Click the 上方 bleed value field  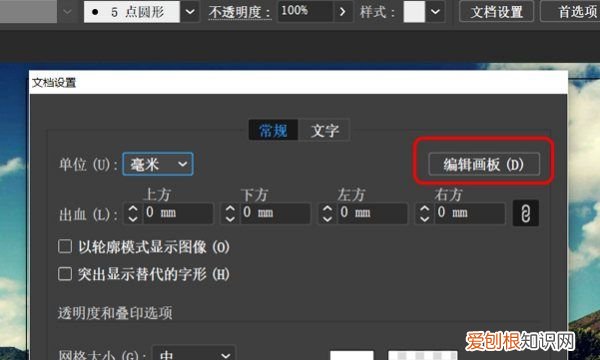pyautogui.click(x=178, y=213)
